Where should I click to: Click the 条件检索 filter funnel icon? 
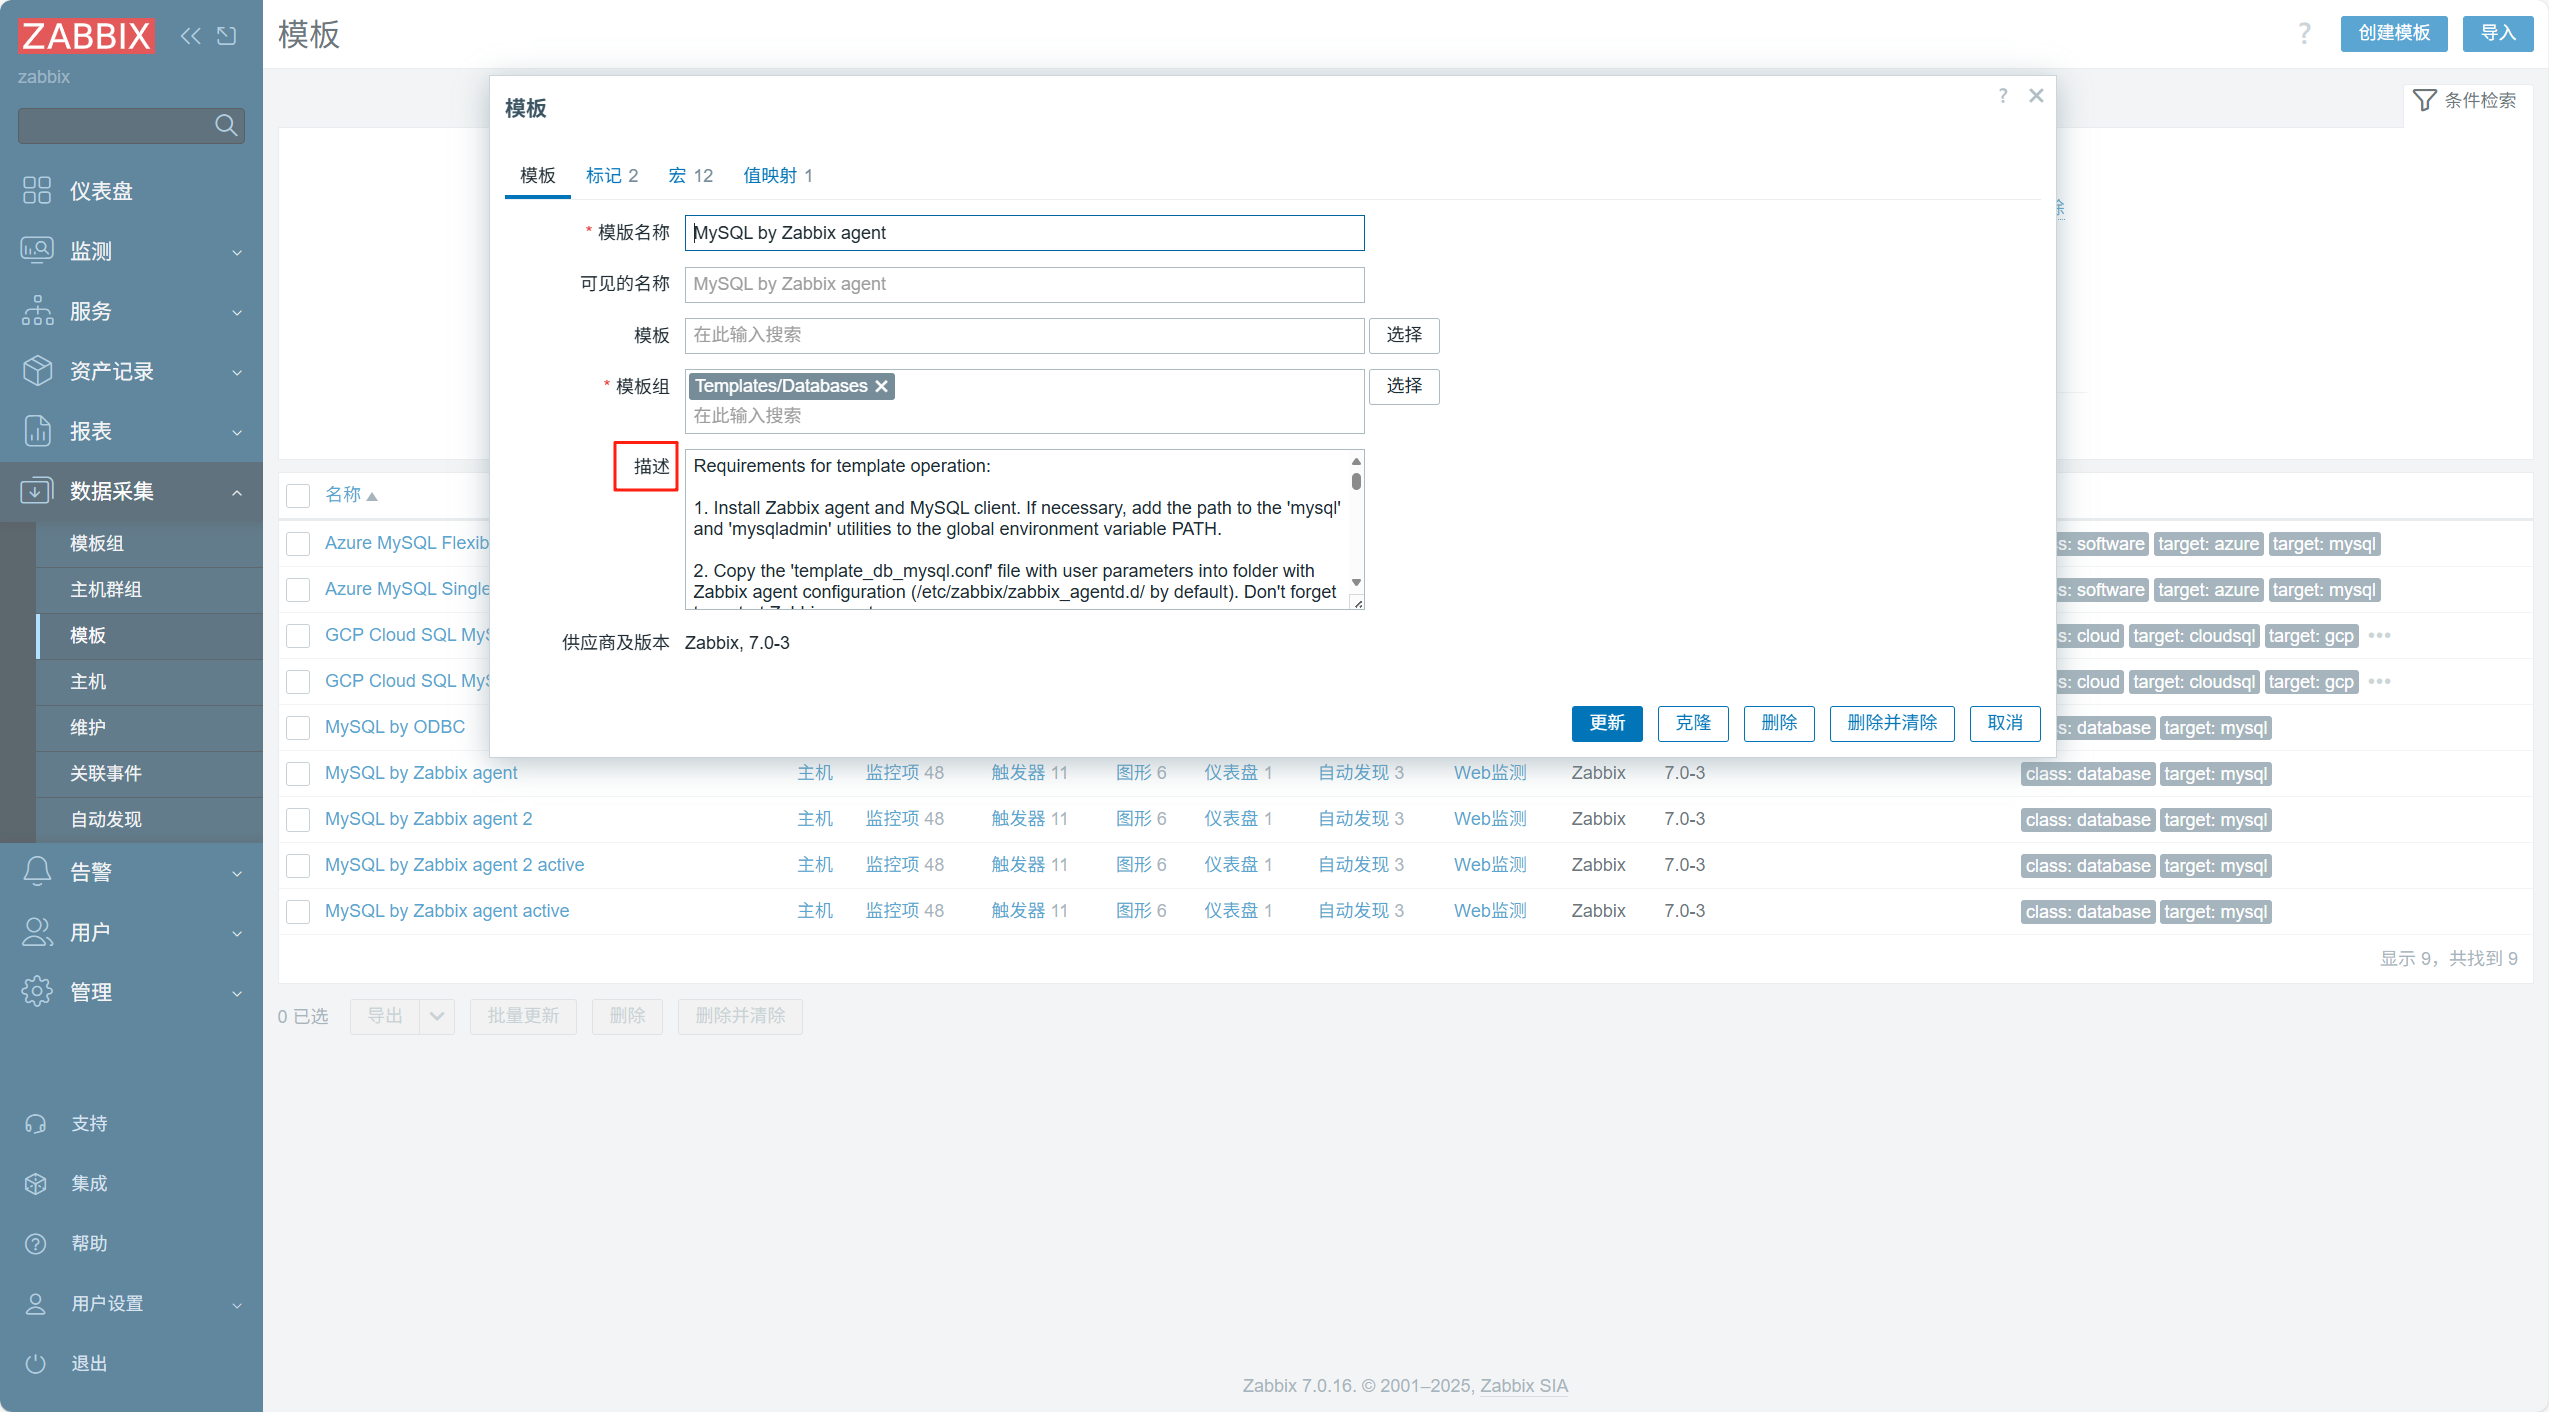pos(2425,100)
